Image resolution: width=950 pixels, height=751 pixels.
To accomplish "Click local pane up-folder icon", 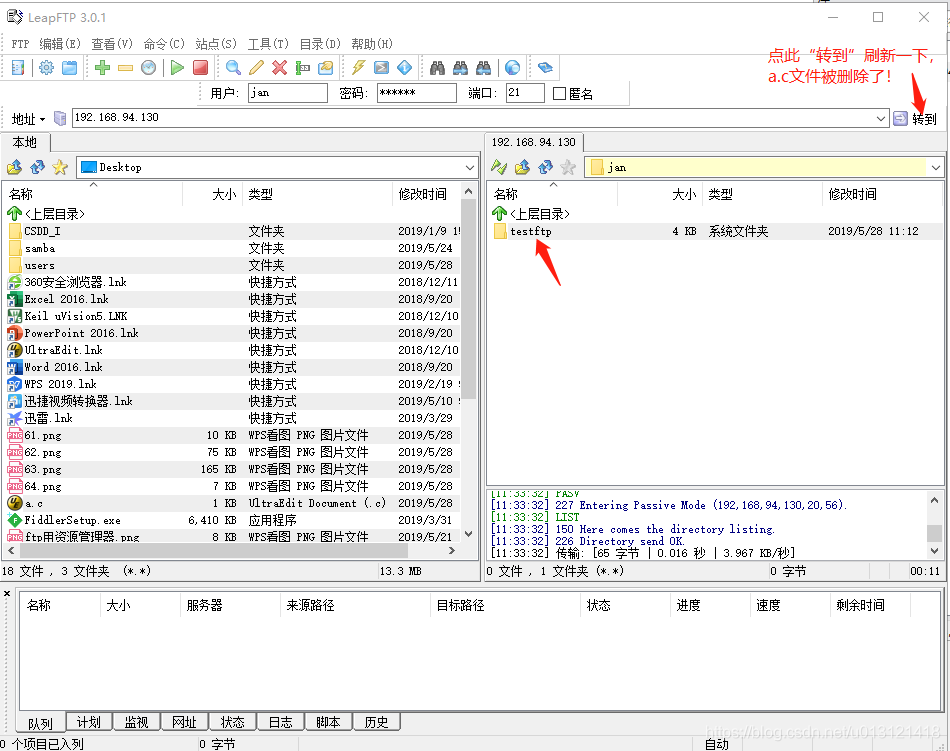I will click(15, 167).
